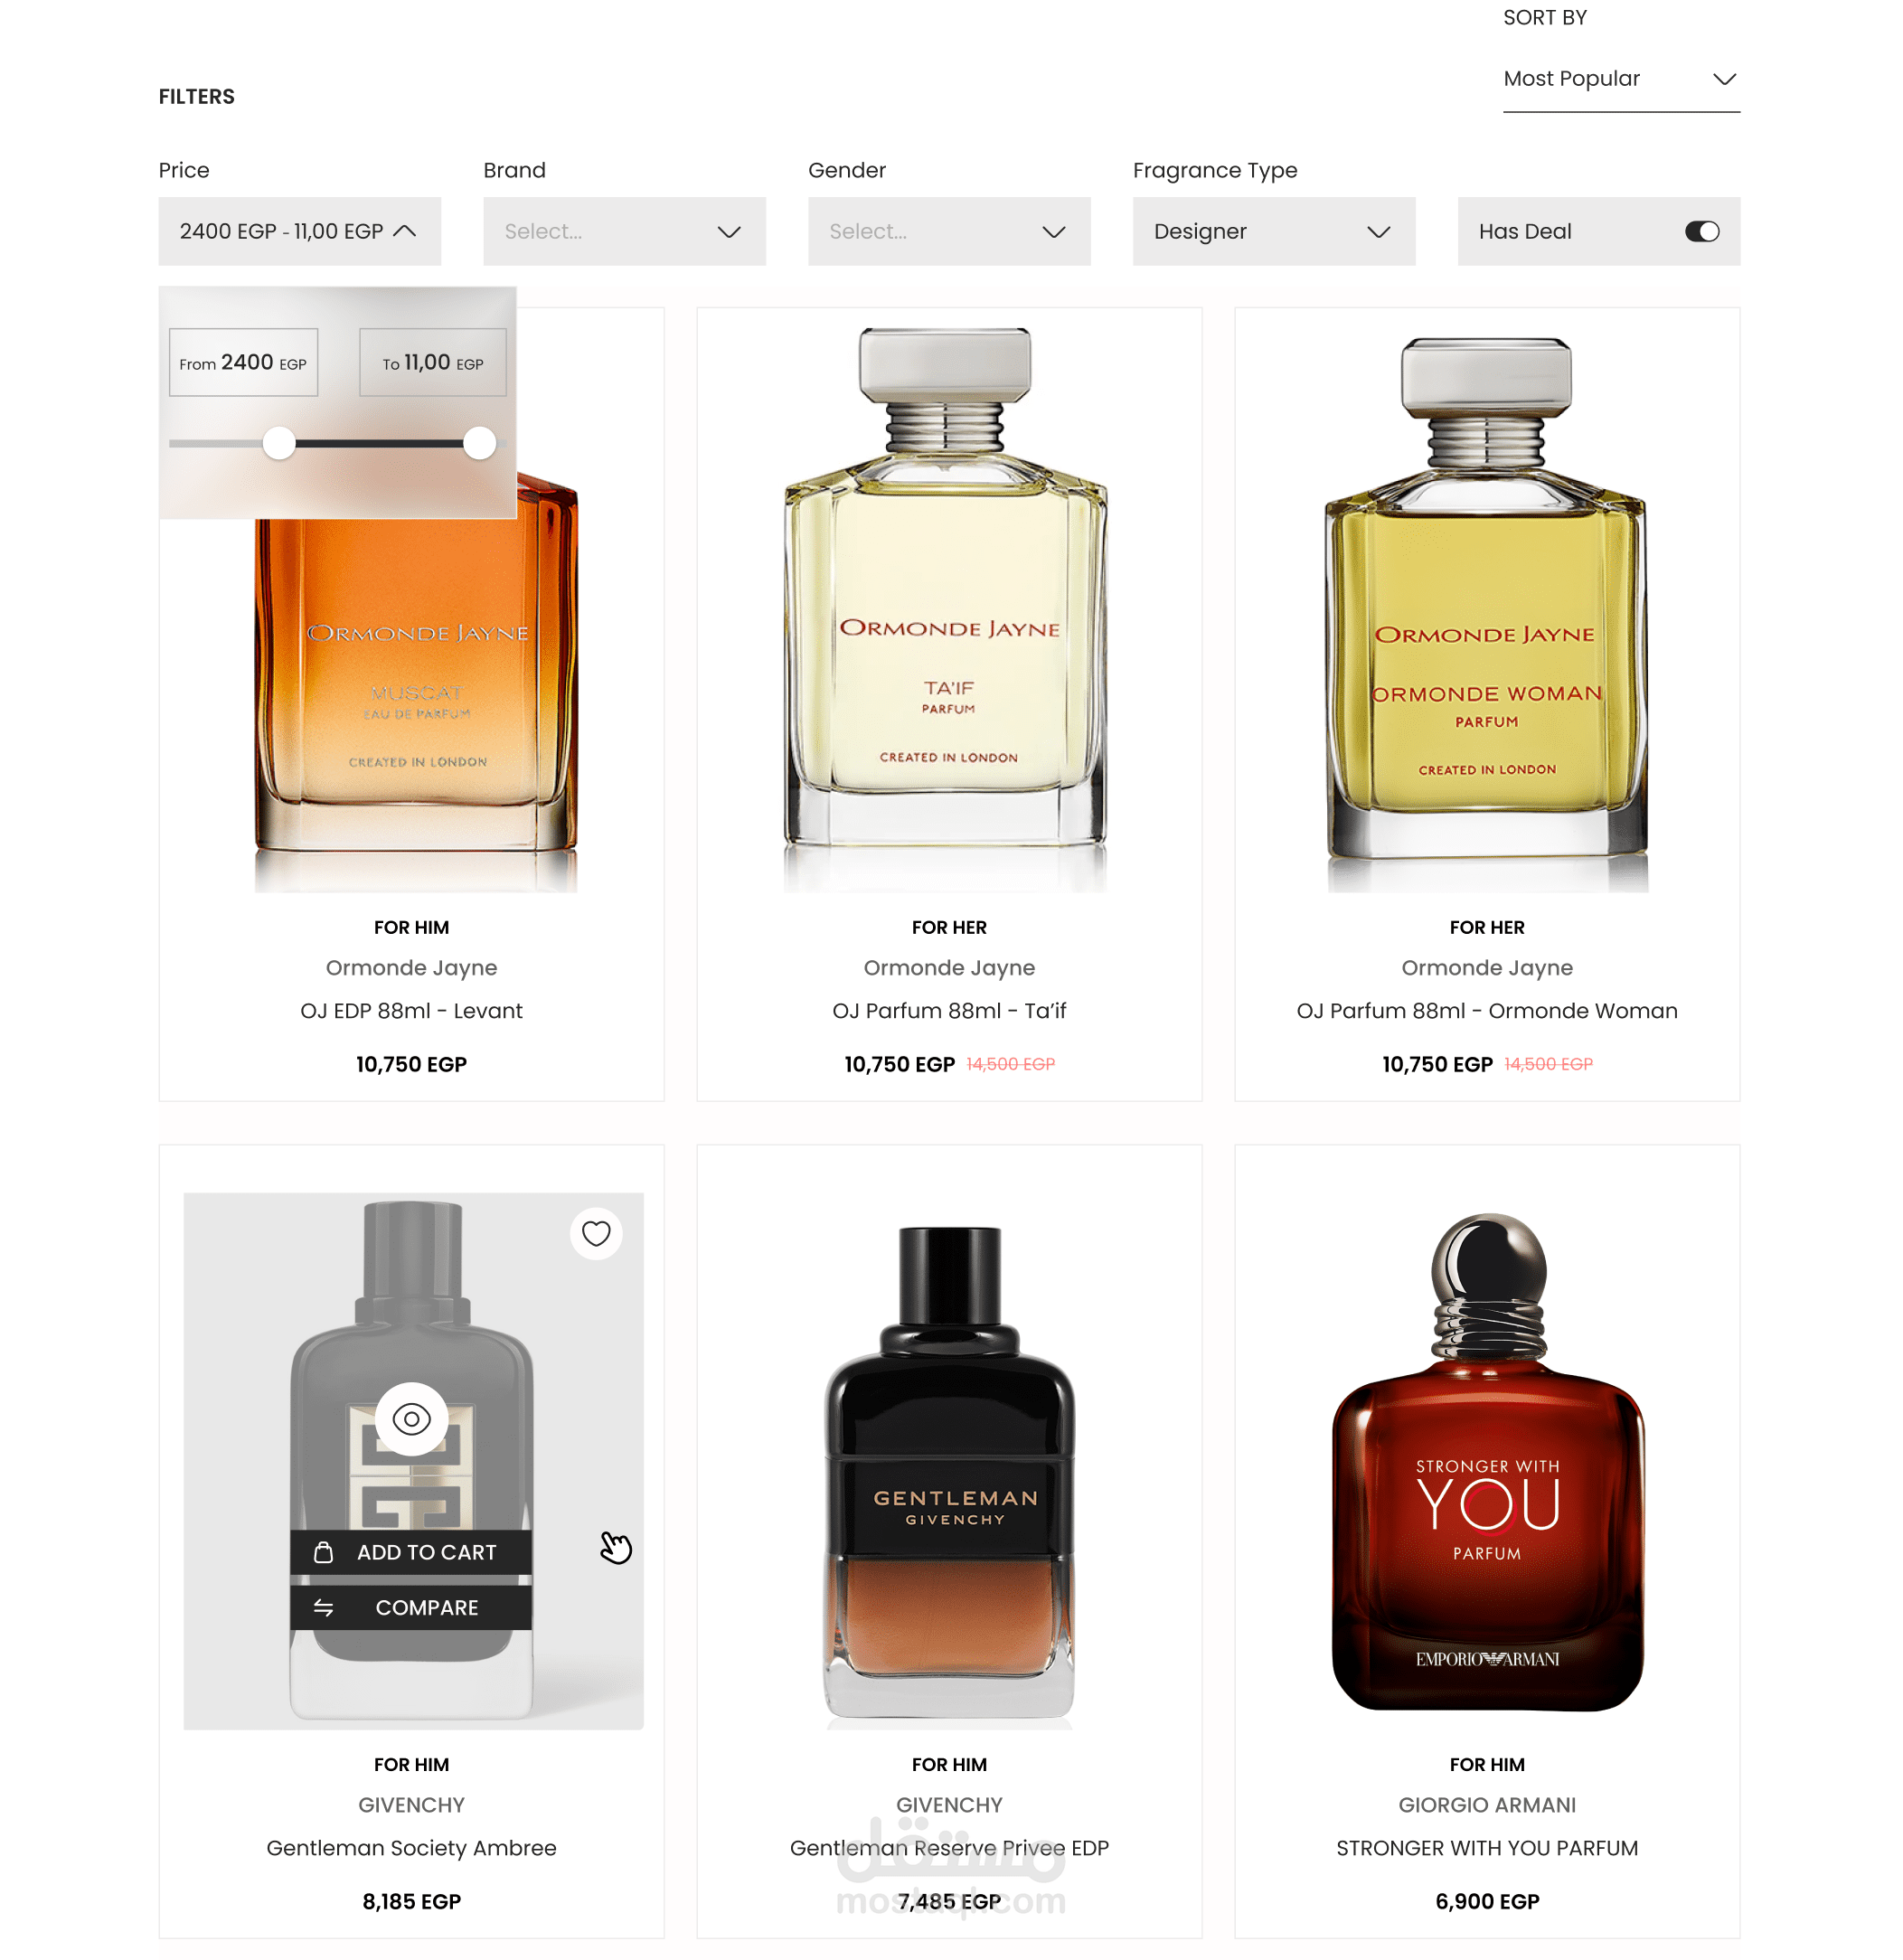Expand the Fragrance Type Designer dropdown

coord(1273,231)
